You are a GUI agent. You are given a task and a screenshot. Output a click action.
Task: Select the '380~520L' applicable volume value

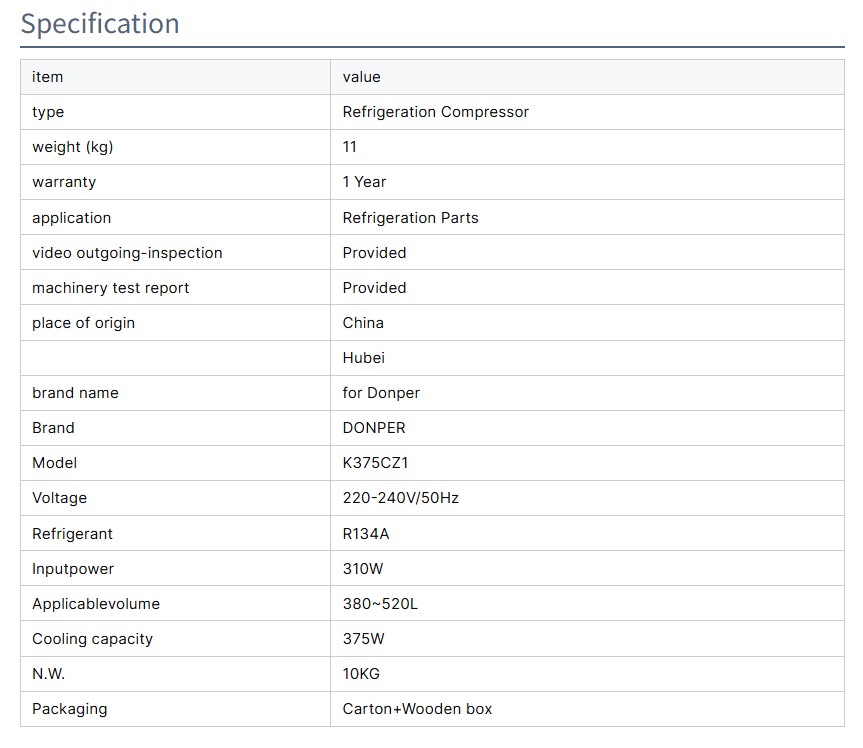point(380,604)
